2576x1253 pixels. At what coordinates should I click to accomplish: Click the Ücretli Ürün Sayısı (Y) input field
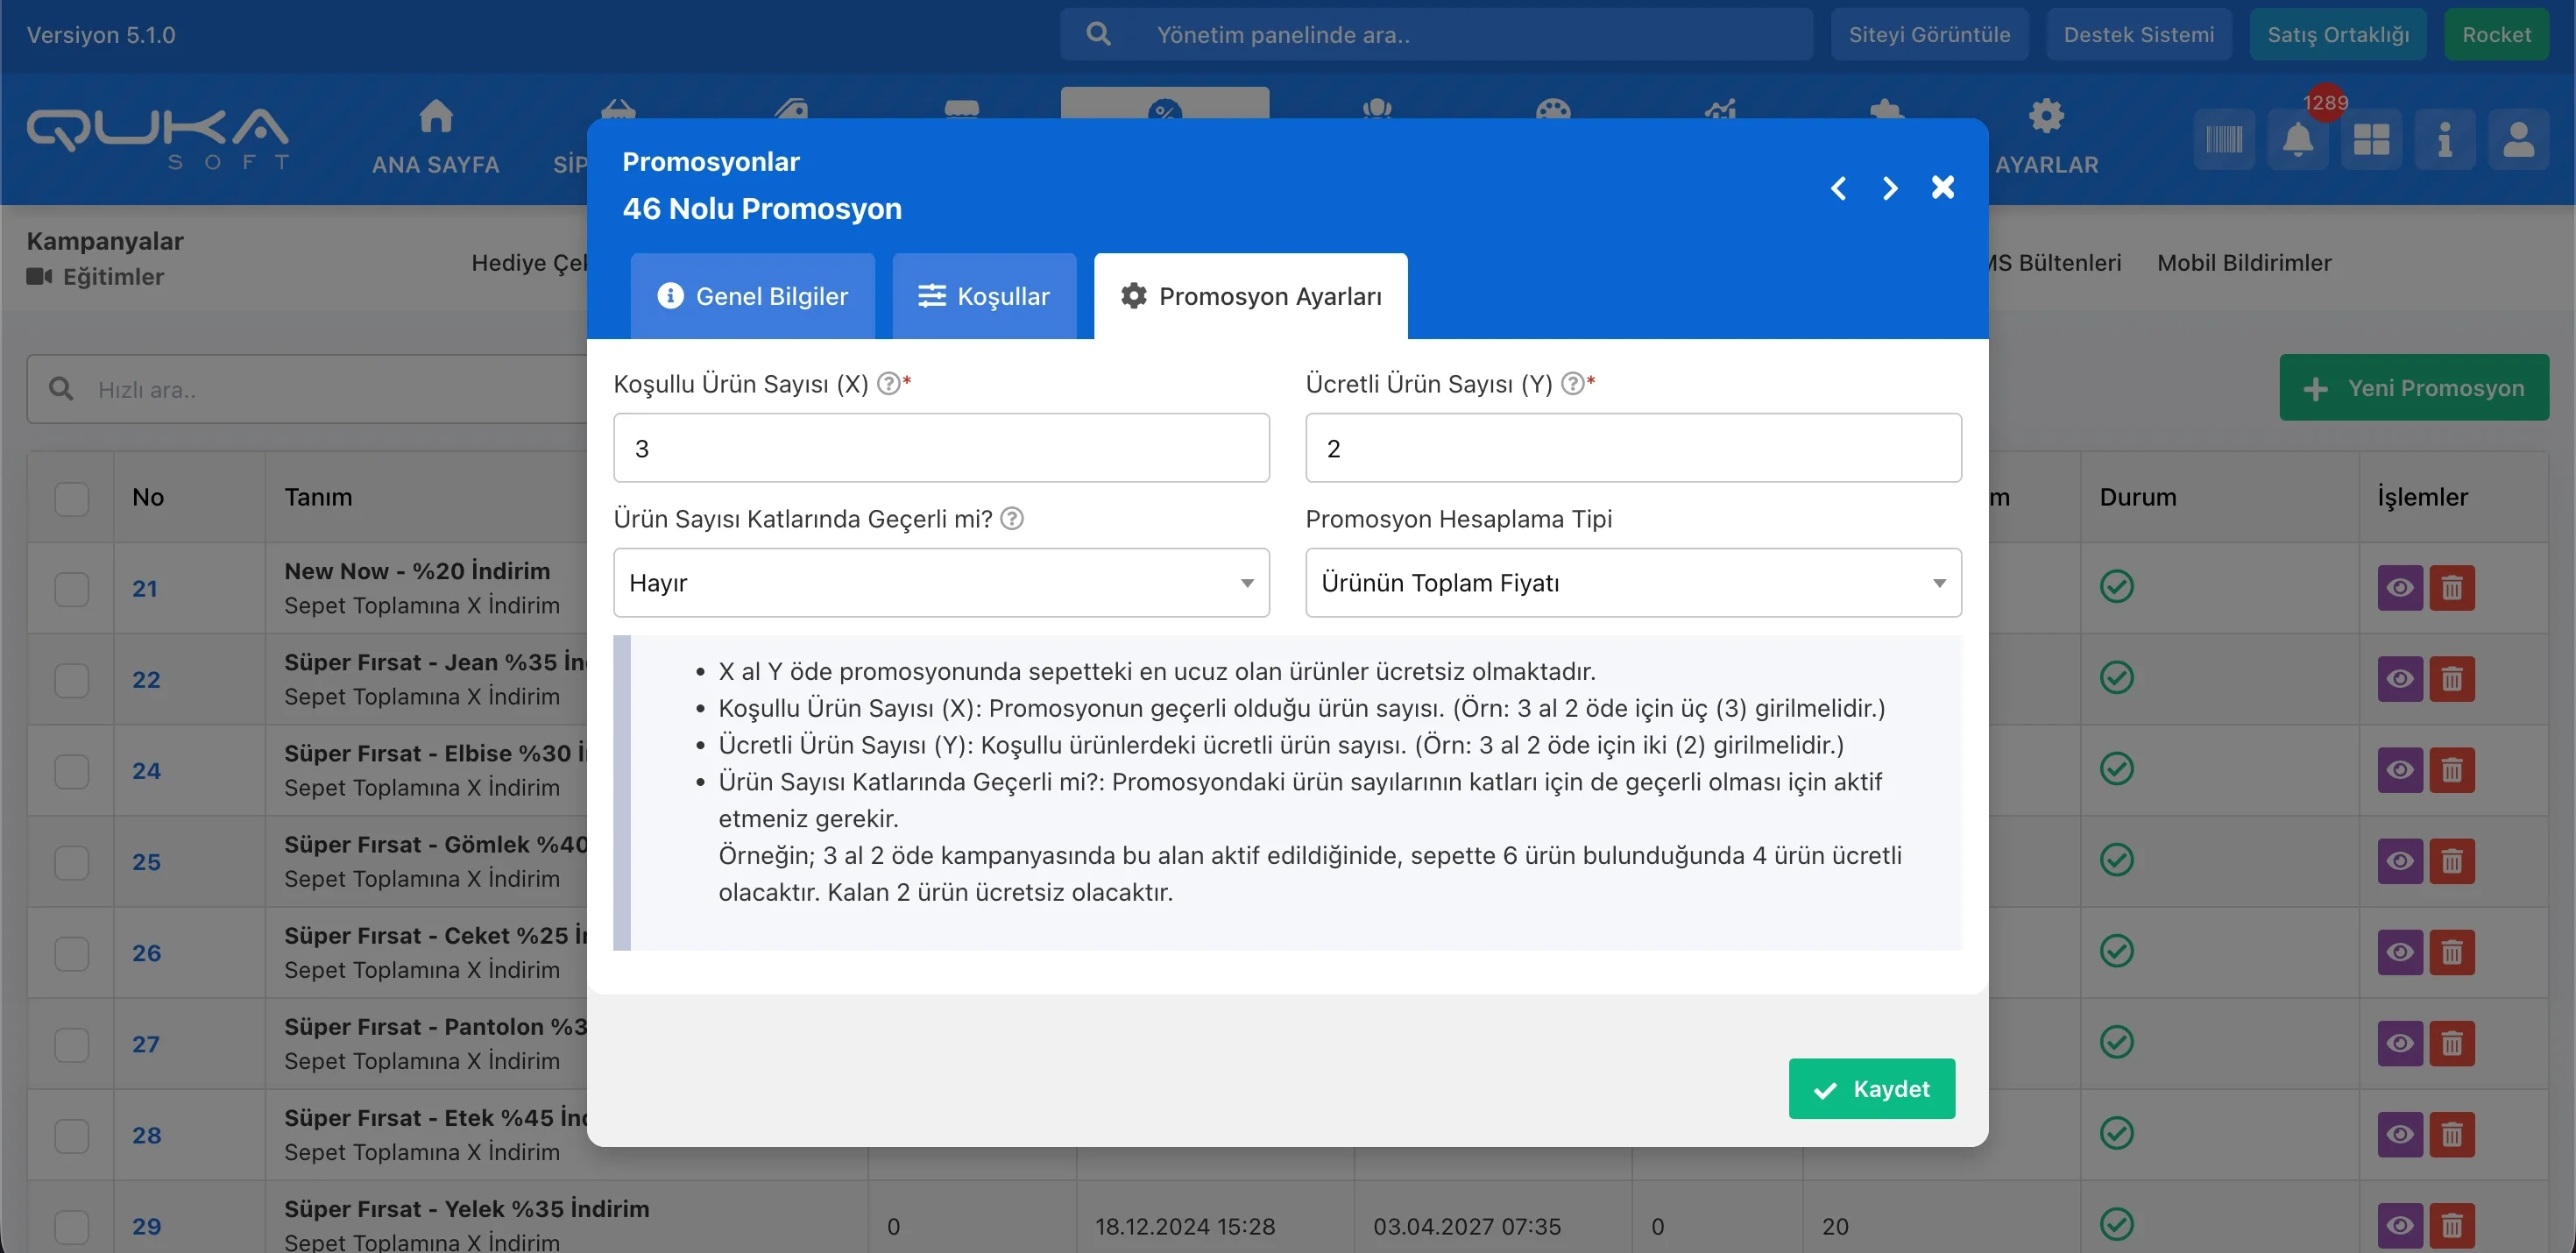click(x=1633, y=449)
